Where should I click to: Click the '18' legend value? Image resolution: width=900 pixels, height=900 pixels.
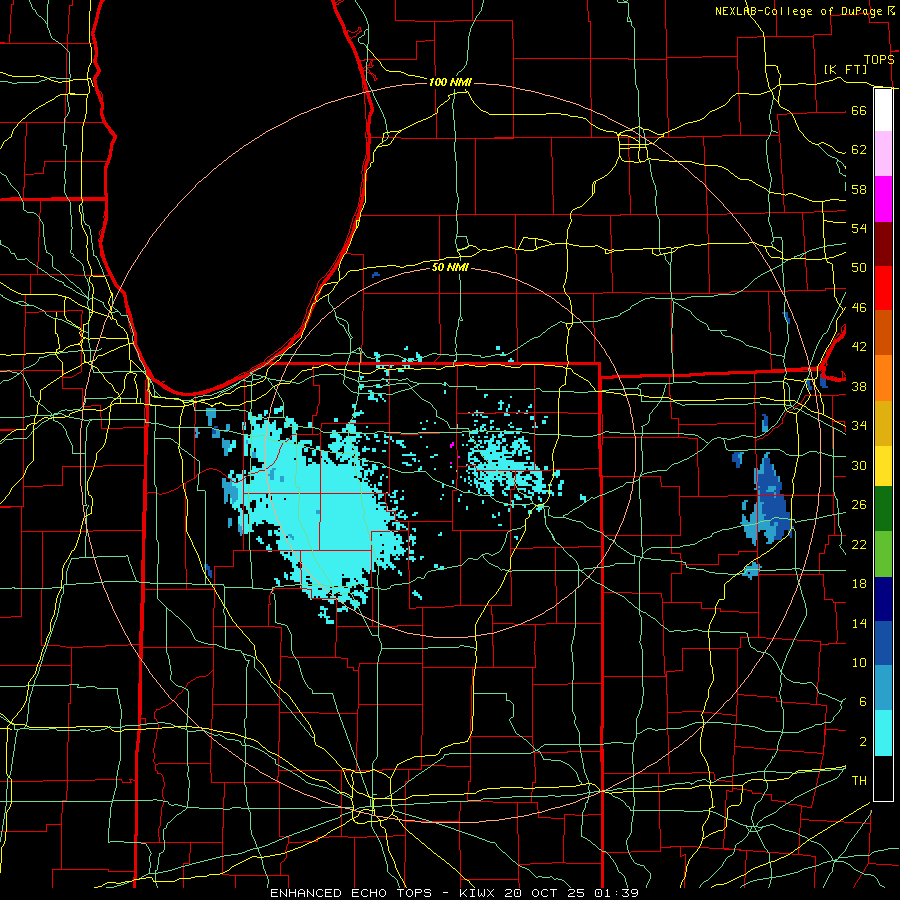859,584
